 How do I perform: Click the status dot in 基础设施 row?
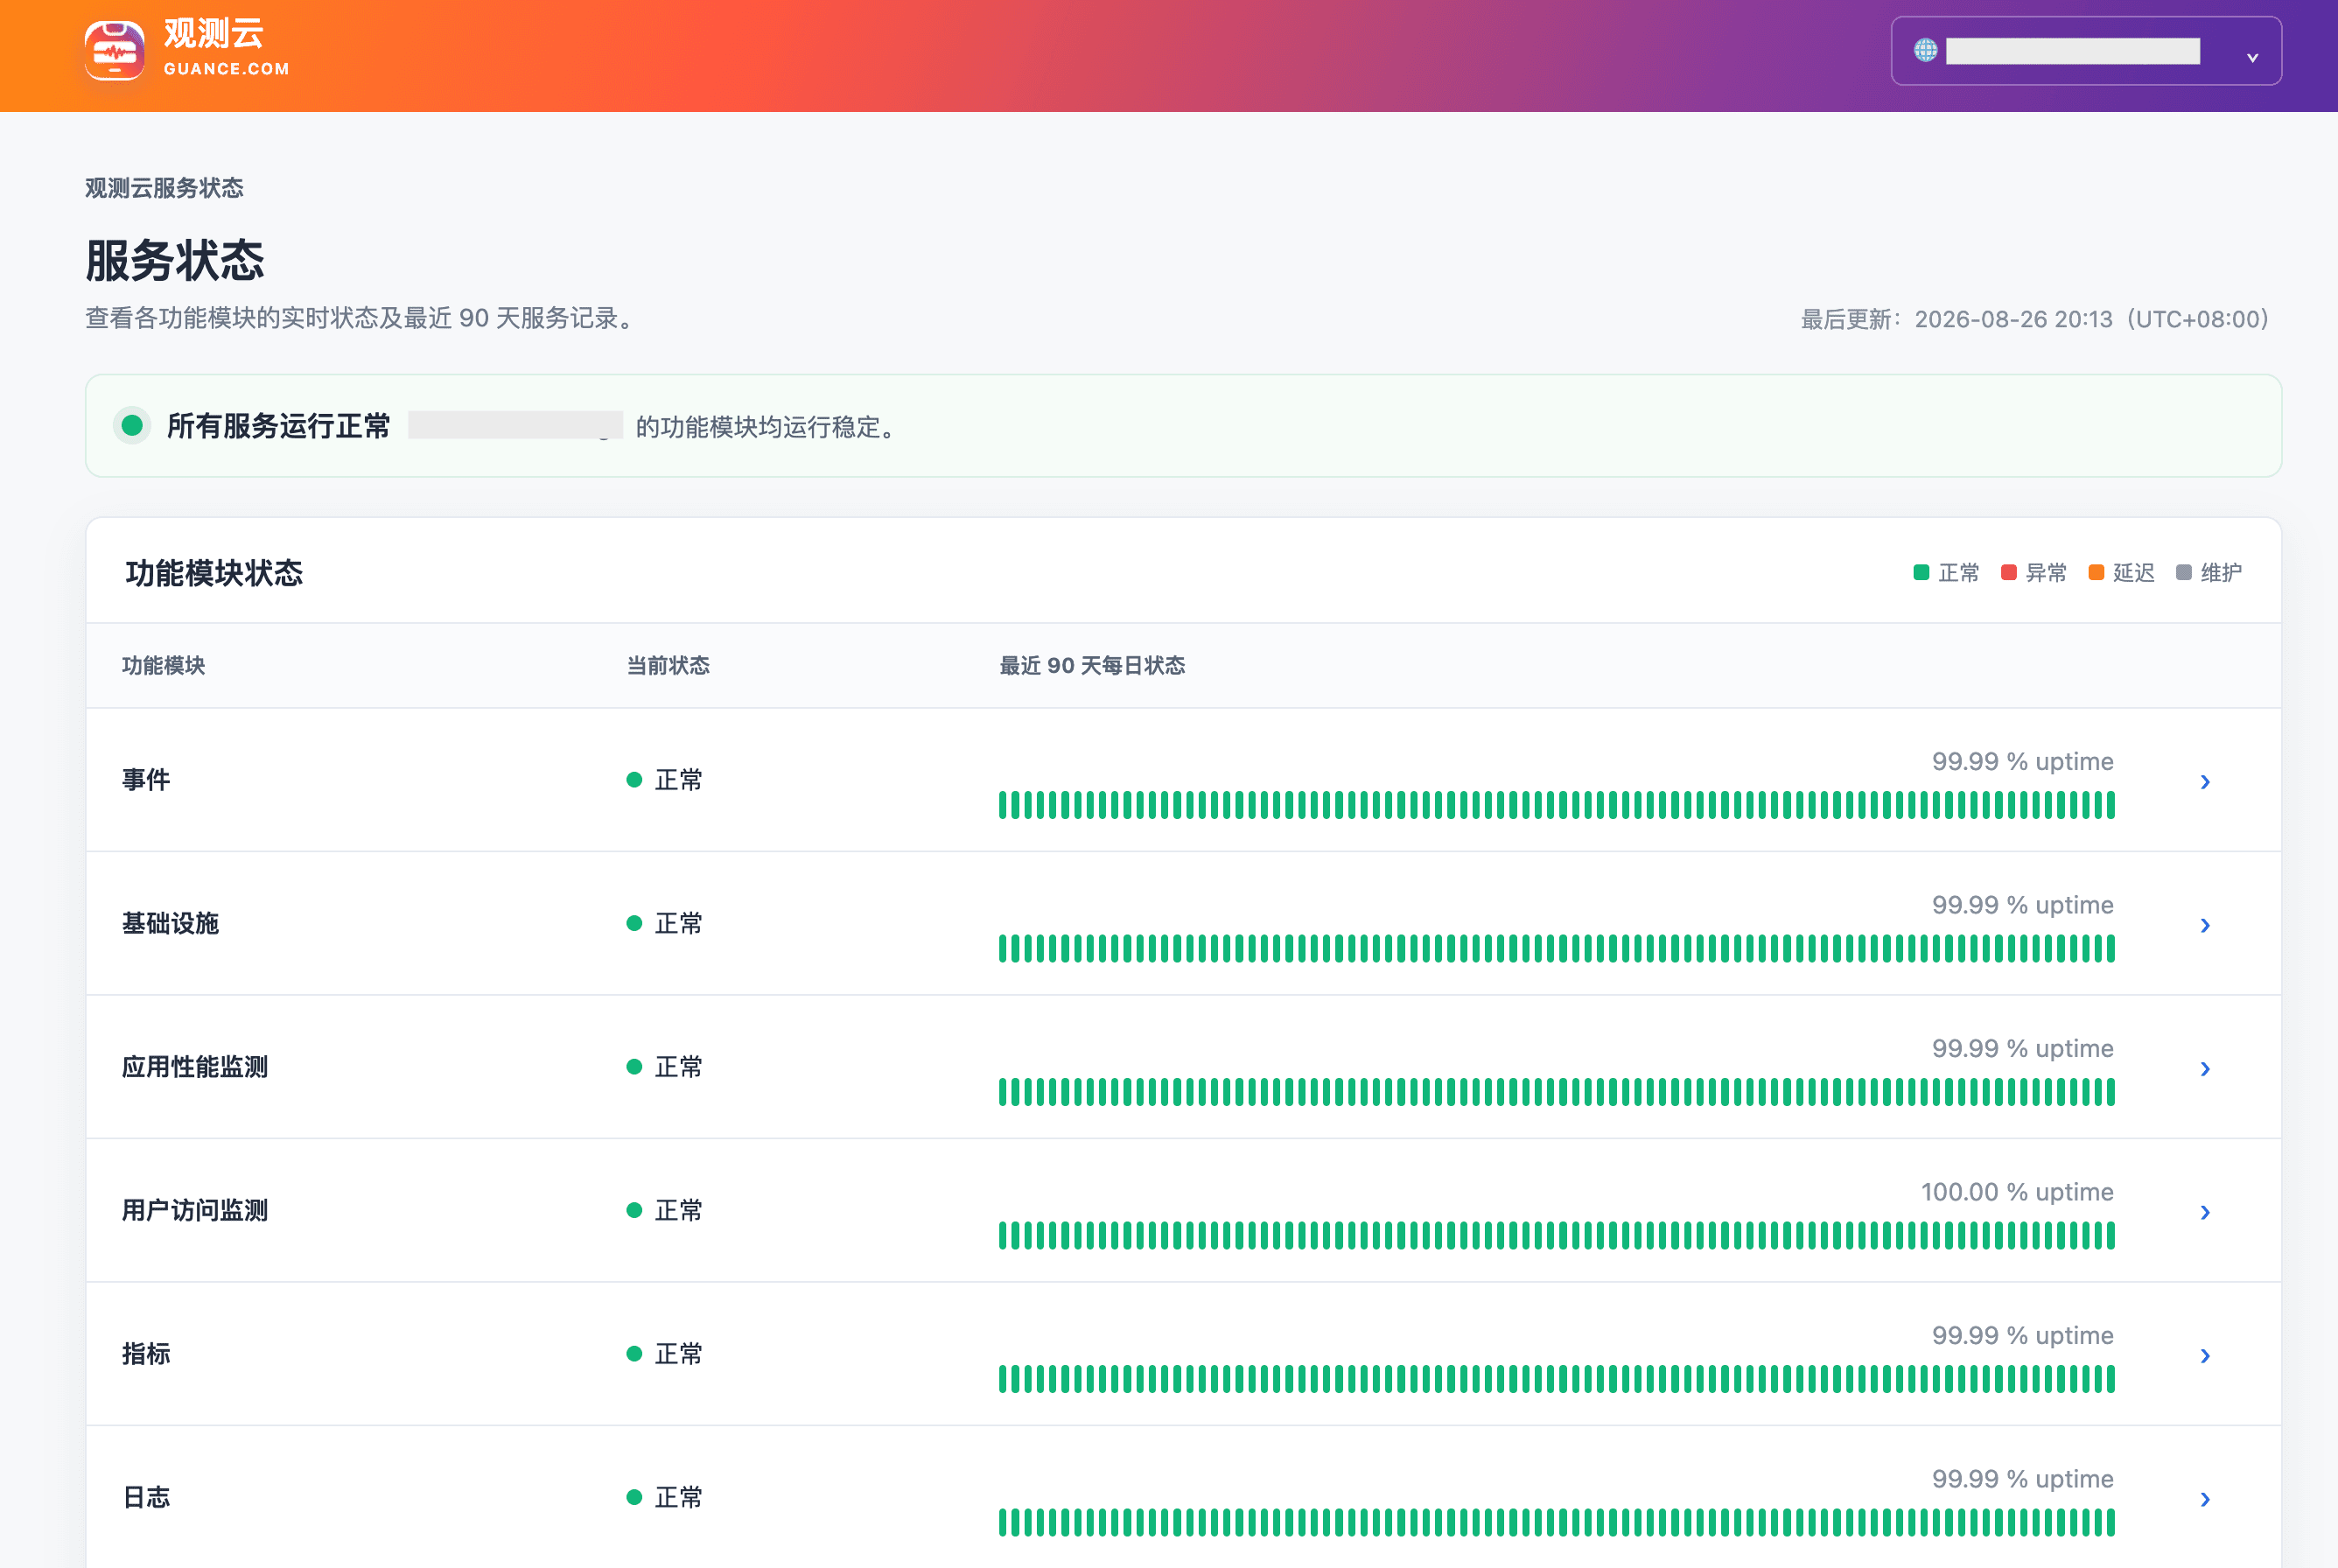point(634,923)
